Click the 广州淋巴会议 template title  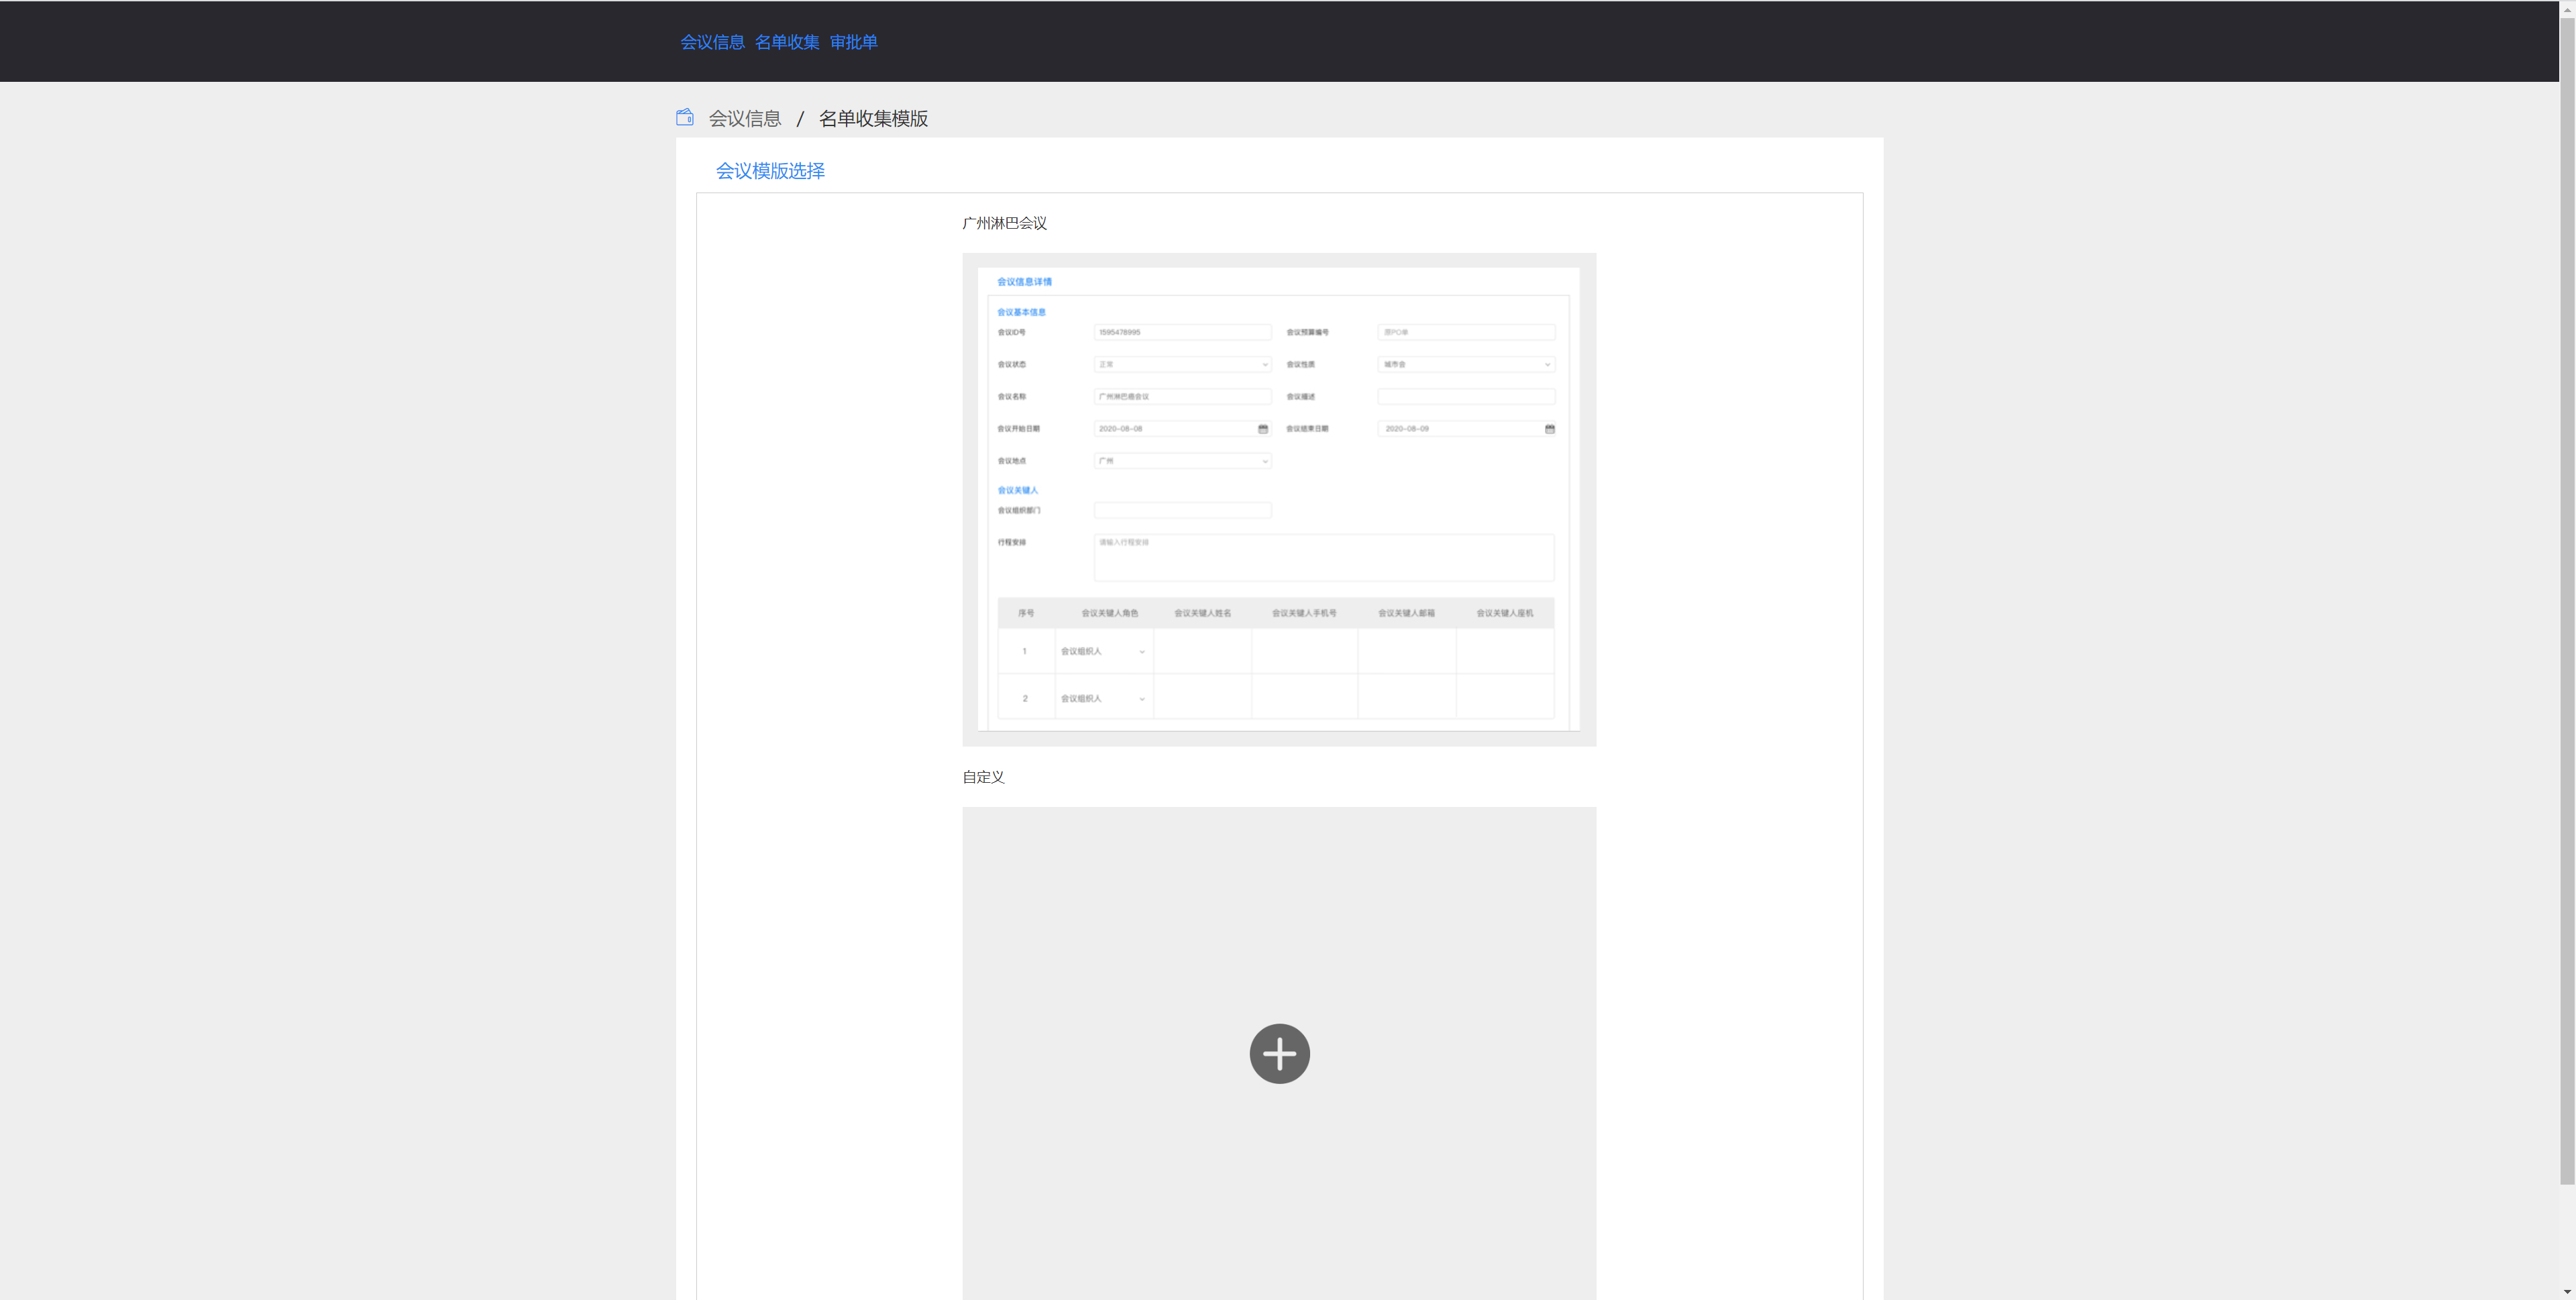[x=1004, y=223]
